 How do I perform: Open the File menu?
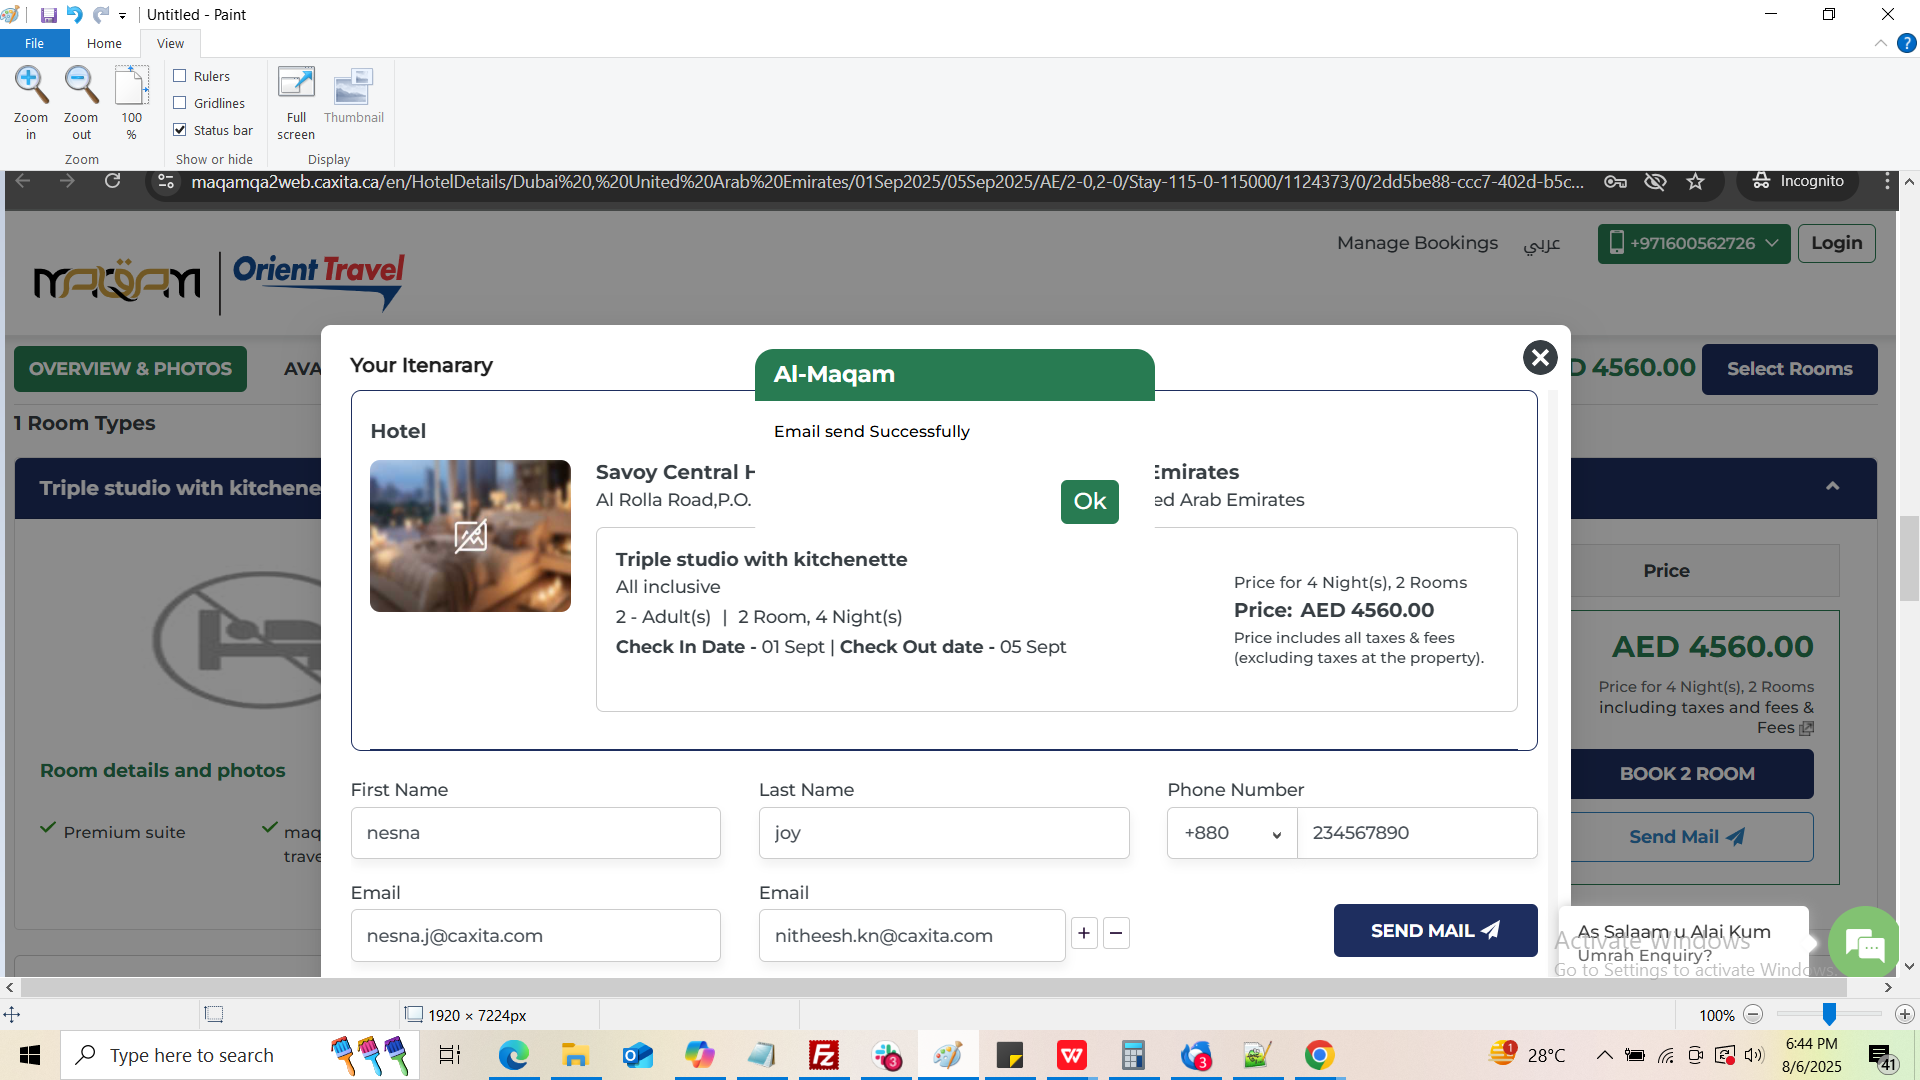click(x=34, y=43)
